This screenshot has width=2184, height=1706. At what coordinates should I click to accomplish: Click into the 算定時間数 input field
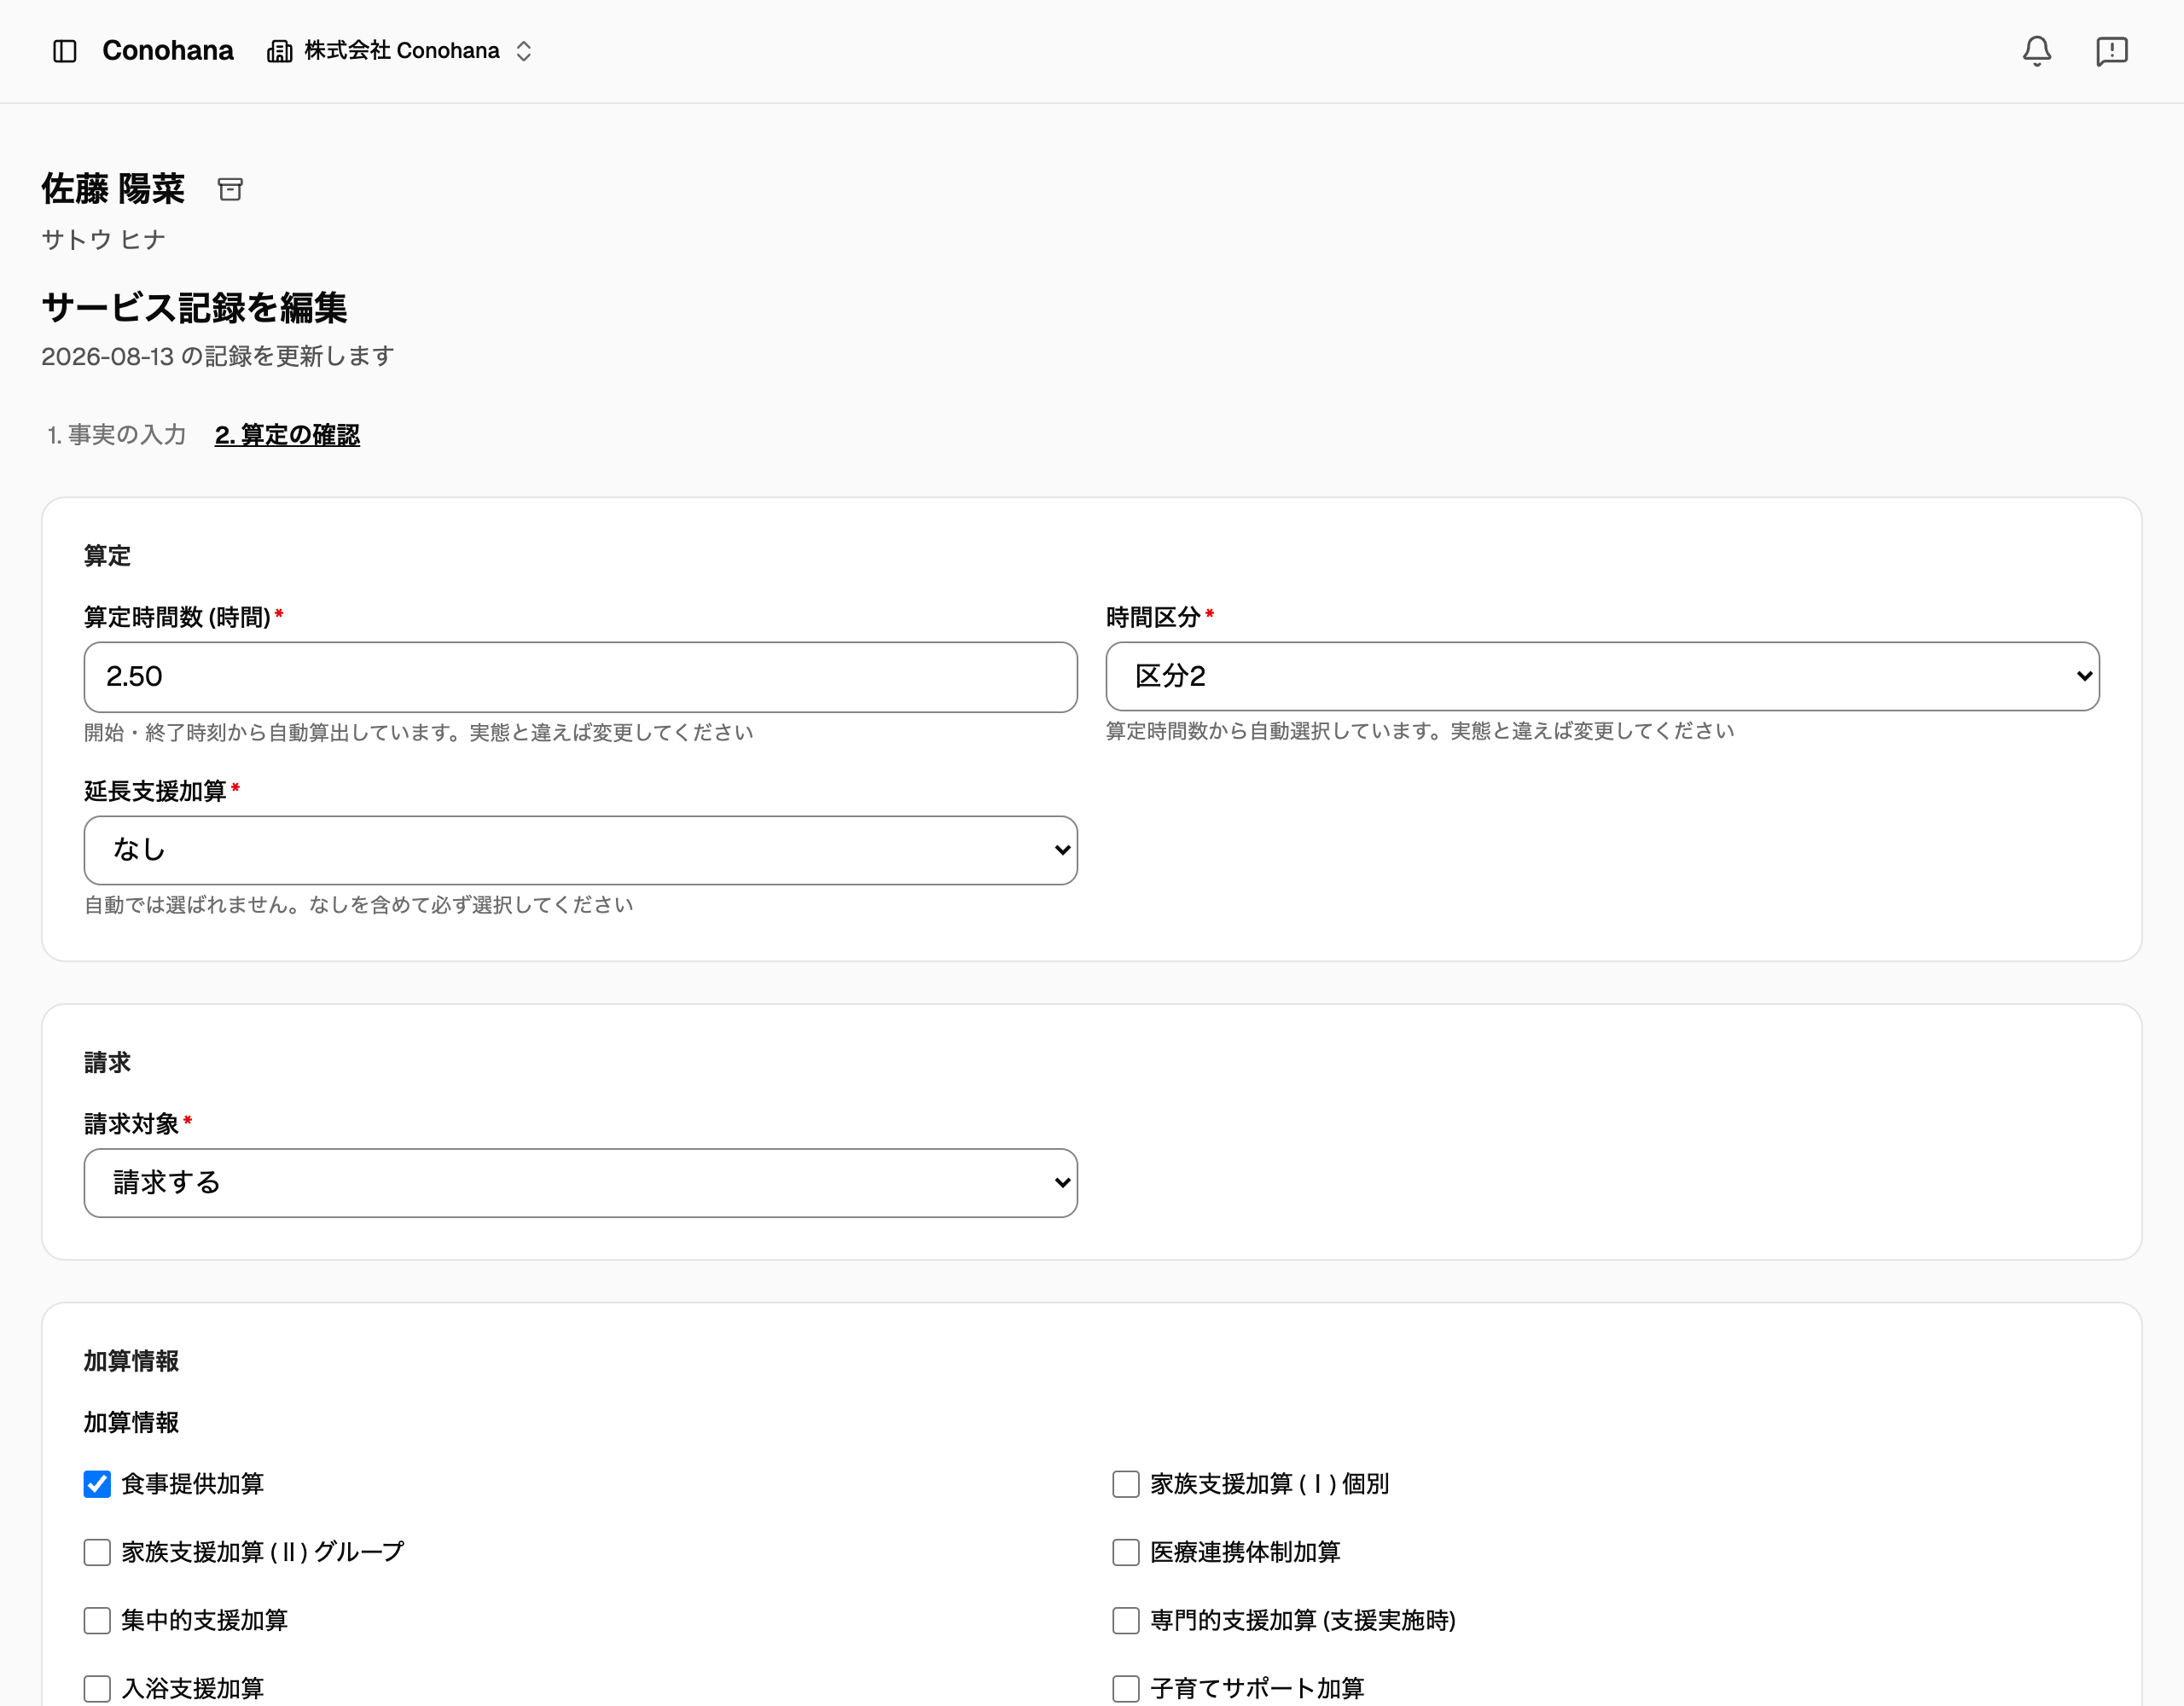click(580, 677)
